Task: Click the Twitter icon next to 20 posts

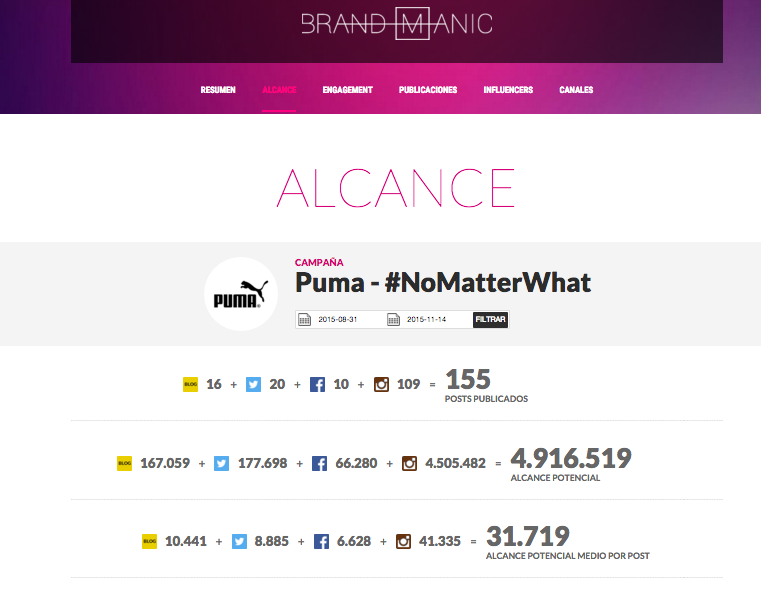Action: click(253, 384)
